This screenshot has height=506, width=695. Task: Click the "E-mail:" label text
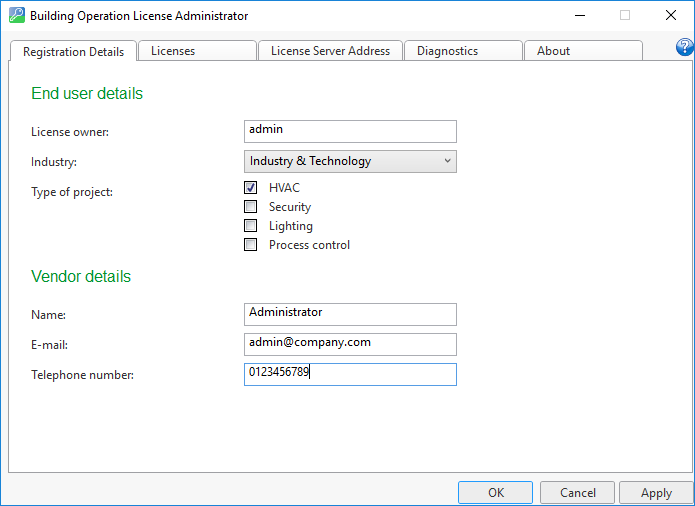[x=49, y=345]
